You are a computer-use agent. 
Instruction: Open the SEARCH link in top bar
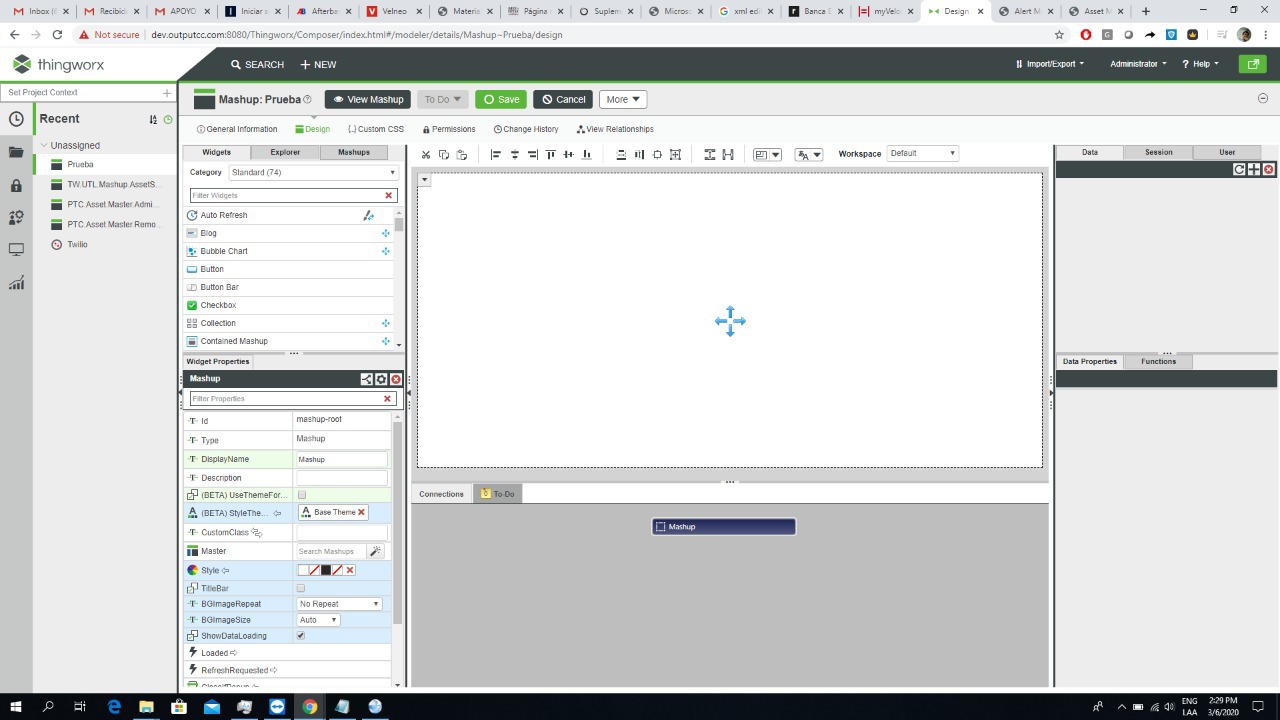[258, 64]
